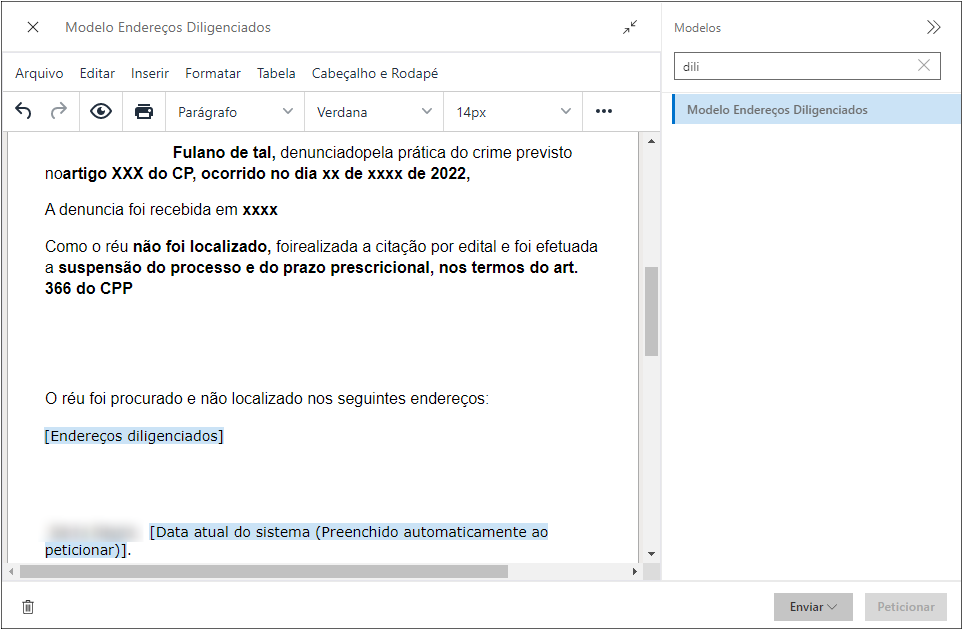Clear the 'dili' search with the X icon
This screenshot has width=963, height=630.
pyautogui.click(x=923, y=65)
